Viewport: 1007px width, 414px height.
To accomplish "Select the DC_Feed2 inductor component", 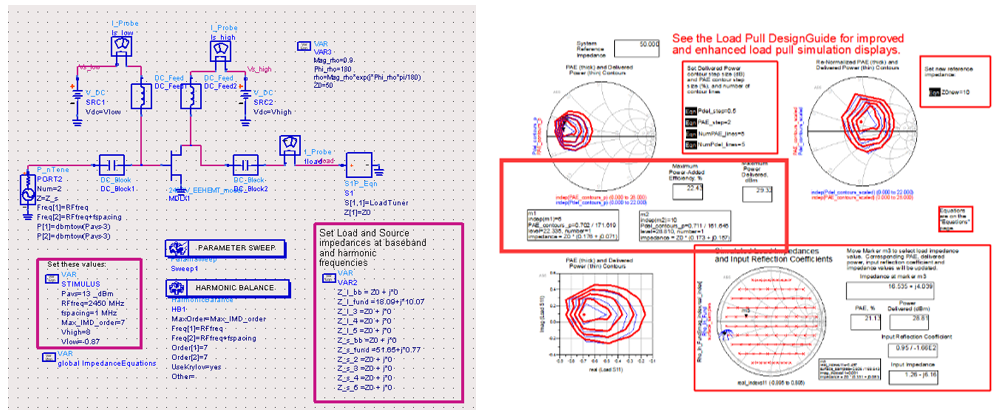I will point(189,97).
